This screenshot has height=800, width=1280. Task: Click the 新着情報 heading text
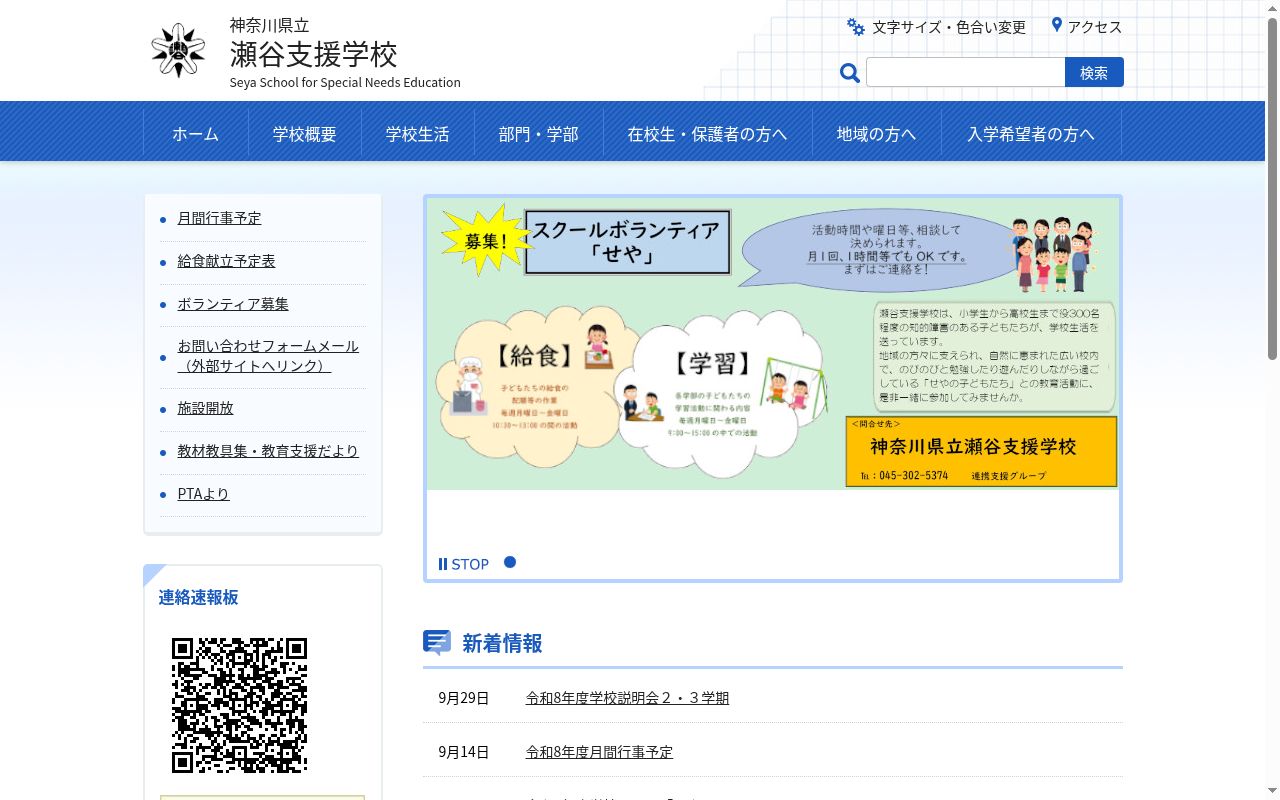[502, 643]
